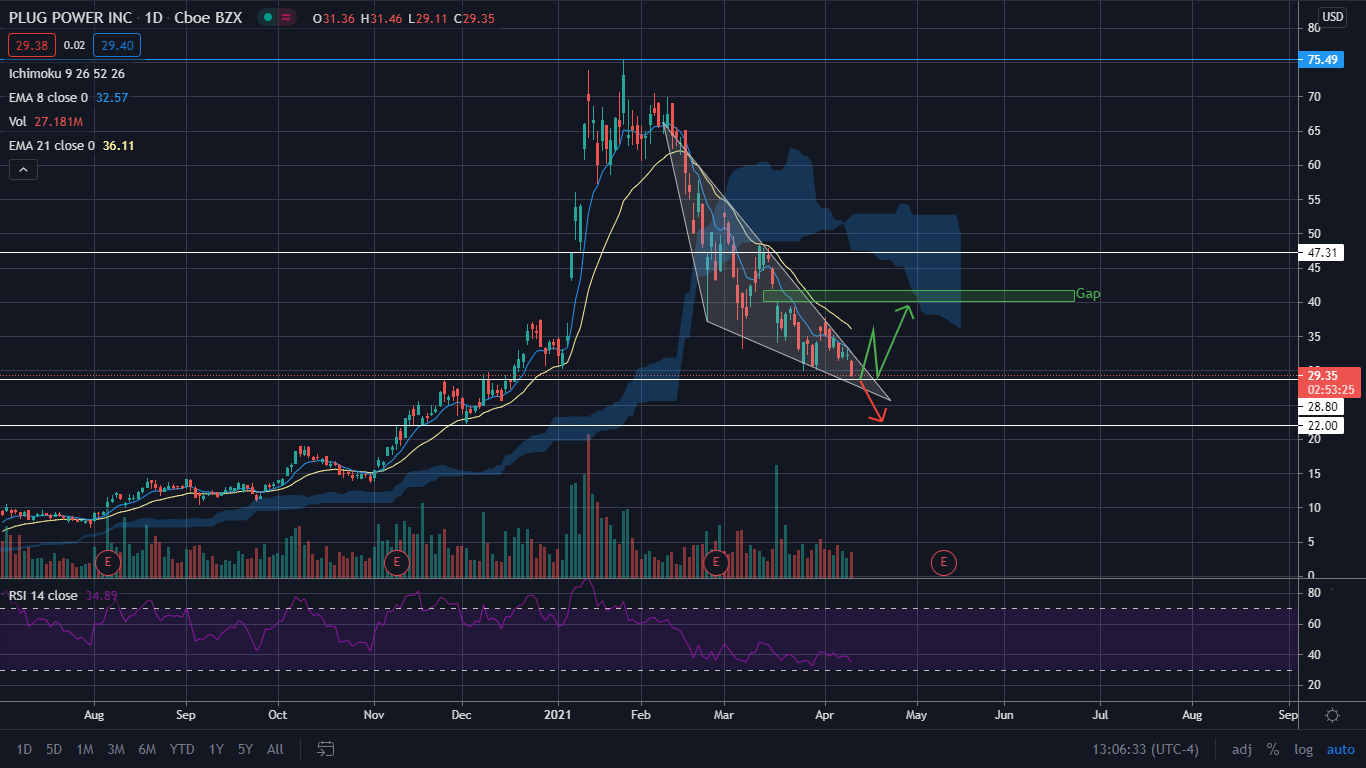The width and height of the screenshot is (1366, 768).
Task: Select the 3M time range
Action: point(116,749)
